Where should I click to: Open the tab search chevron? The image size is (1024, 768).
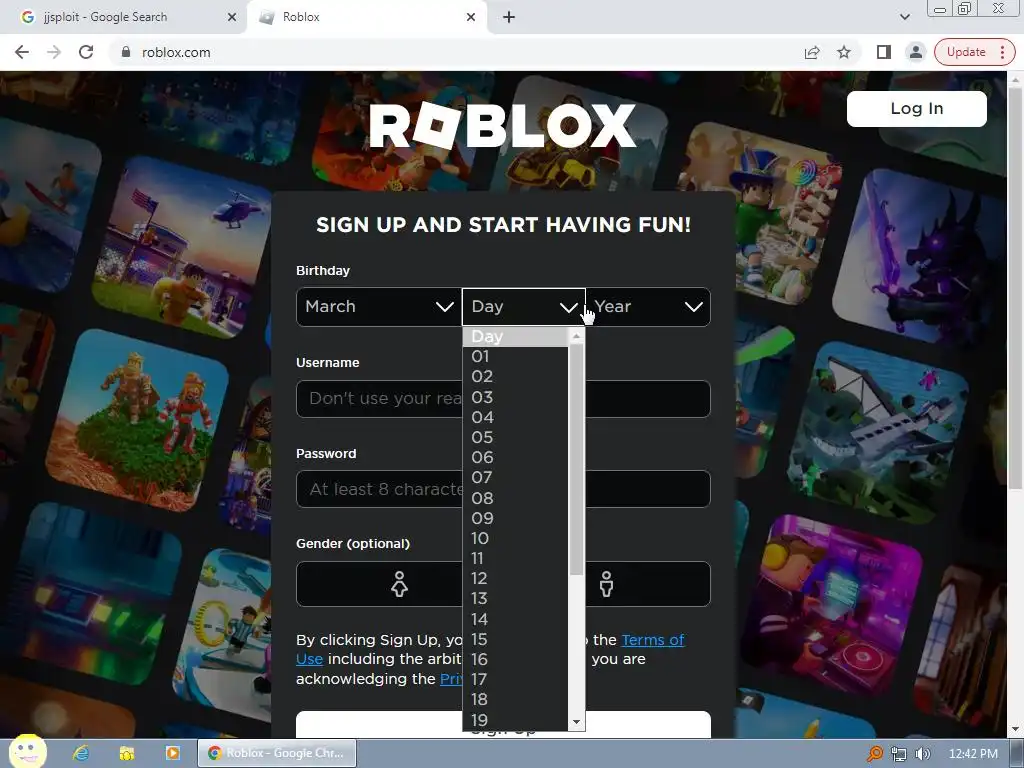(904, 17)
